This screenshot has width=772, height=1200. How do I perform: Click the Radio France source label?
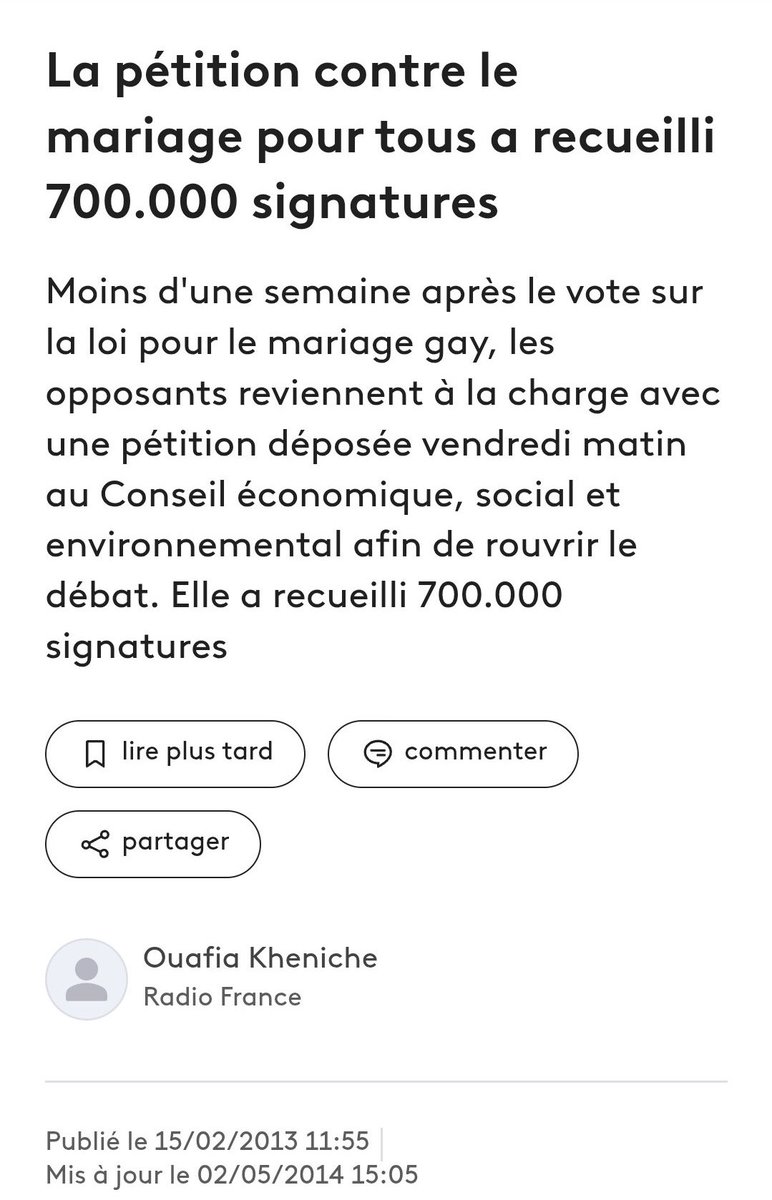click(x=222, y=997)
